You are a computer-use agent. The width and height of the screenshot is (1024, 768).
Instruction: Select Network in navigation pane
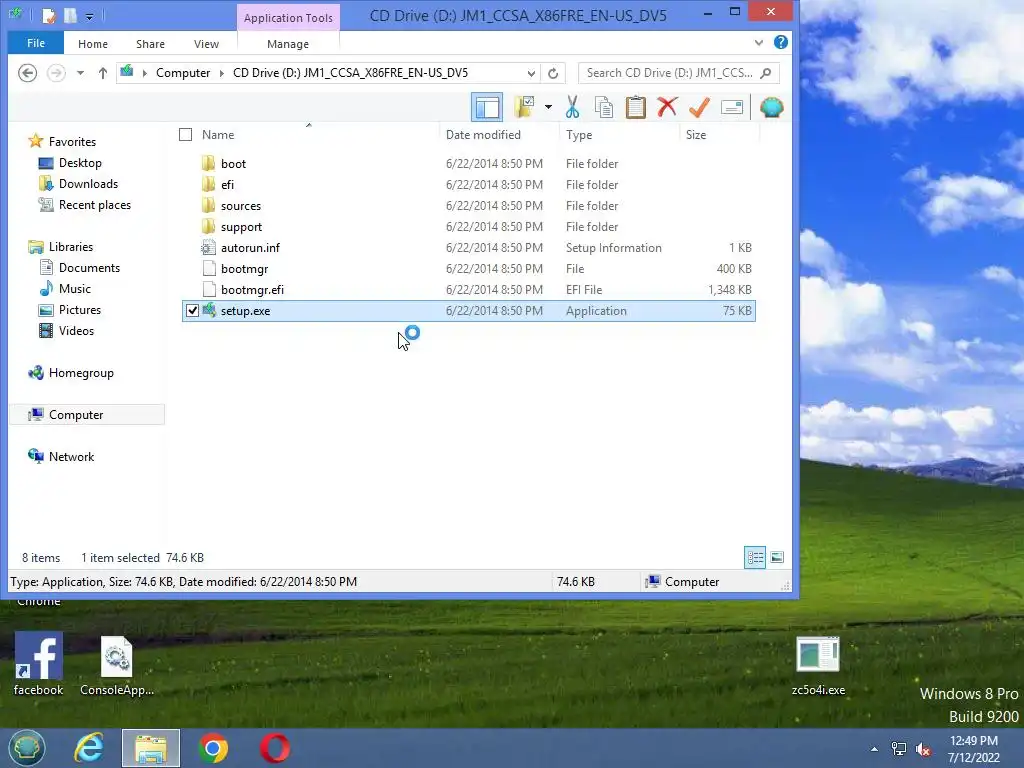point(71,456)
